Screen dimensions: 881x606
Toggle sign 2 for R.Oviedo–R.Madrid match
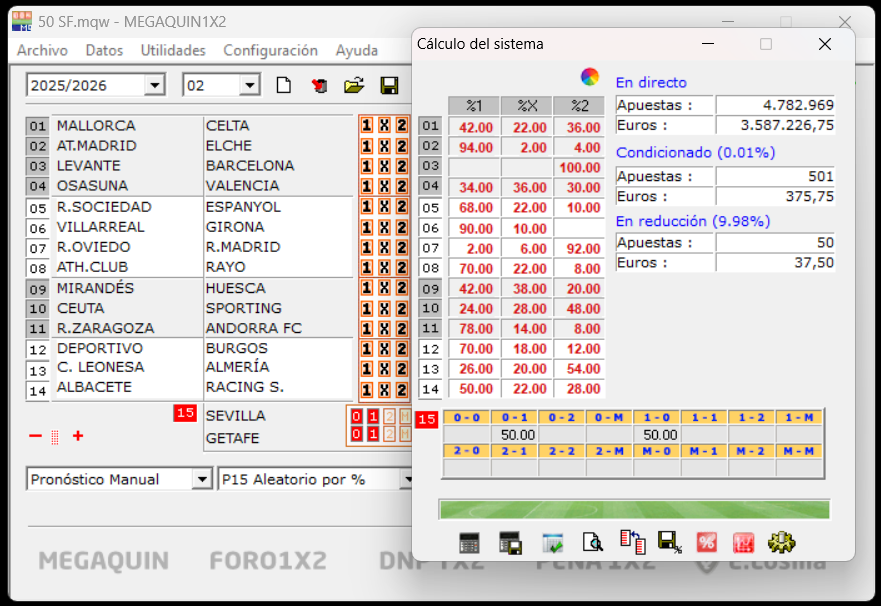(402, 247)
